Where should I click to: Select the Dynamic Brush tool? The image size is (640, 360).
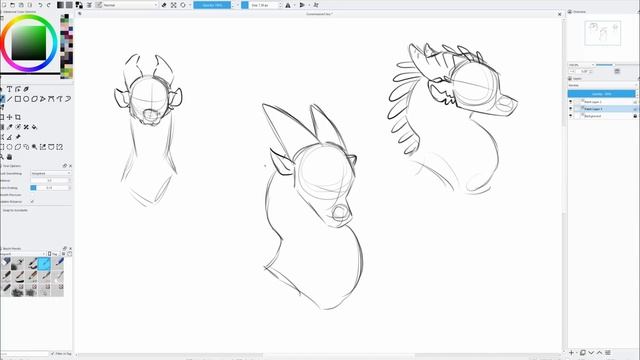pyautogui.click(x=68, y=99)
